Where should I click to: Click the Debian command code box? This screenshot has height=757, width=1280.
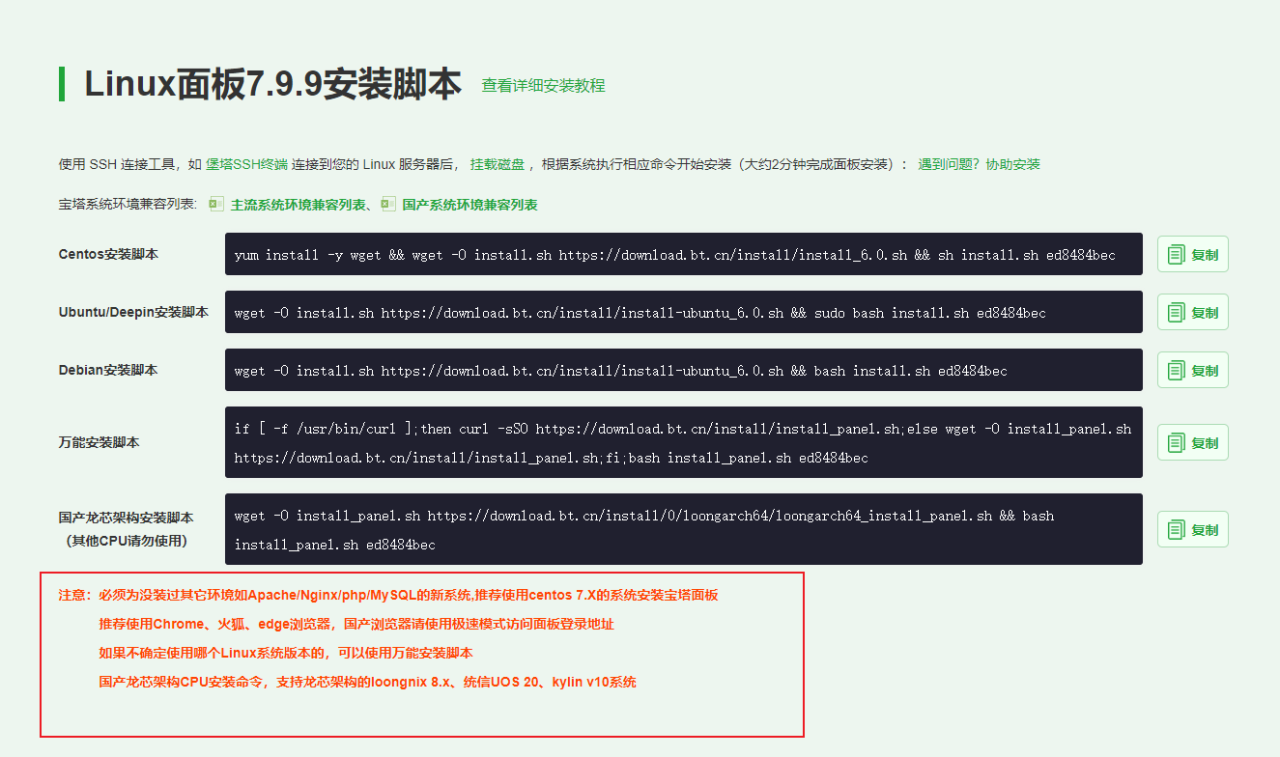pos(684,370)
